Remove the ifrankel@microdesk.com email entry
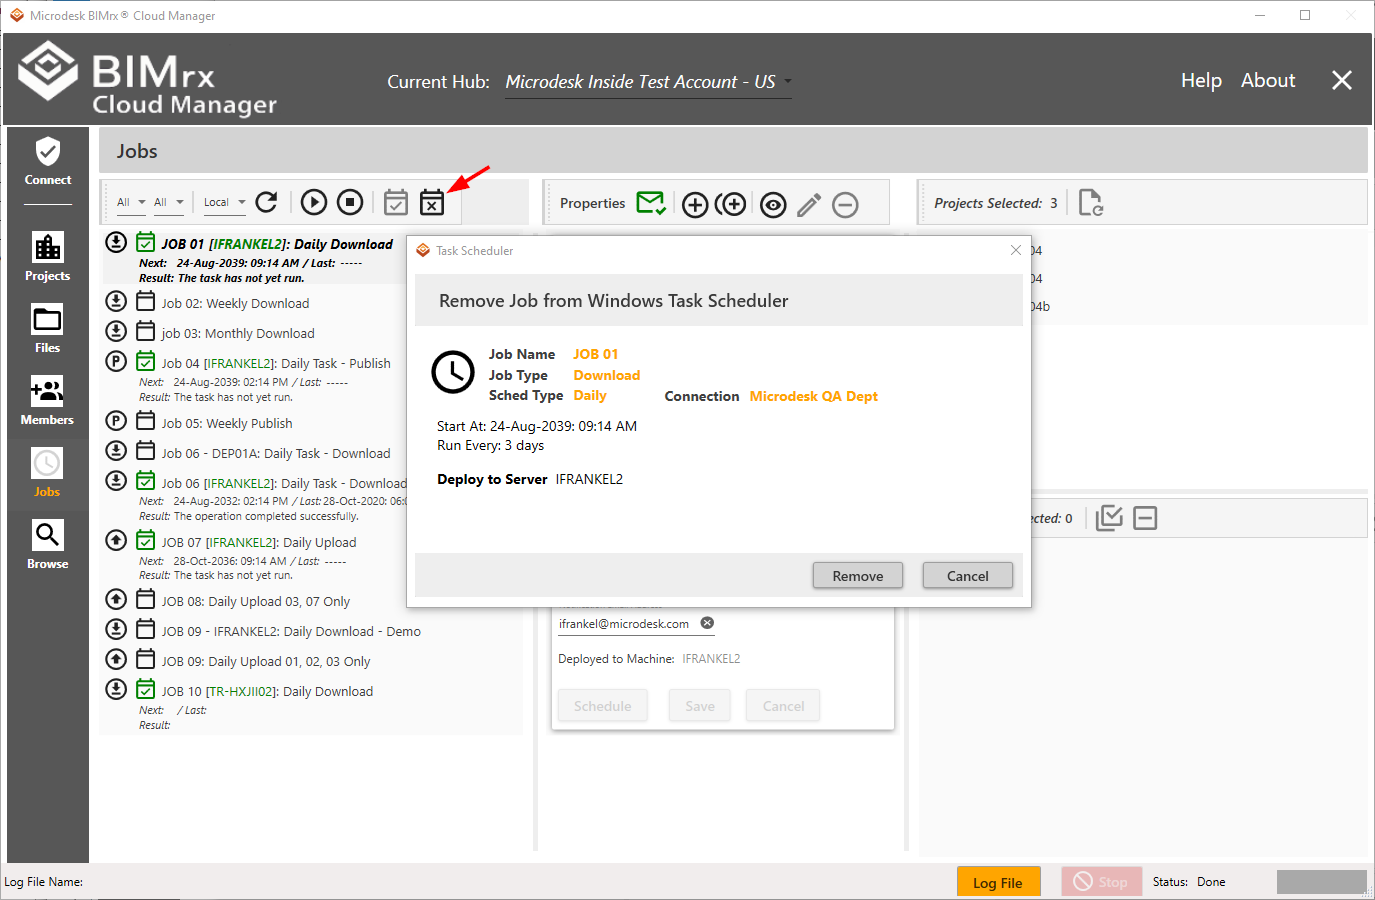Viewport: 1375px width, 900px height. [707, 623]
